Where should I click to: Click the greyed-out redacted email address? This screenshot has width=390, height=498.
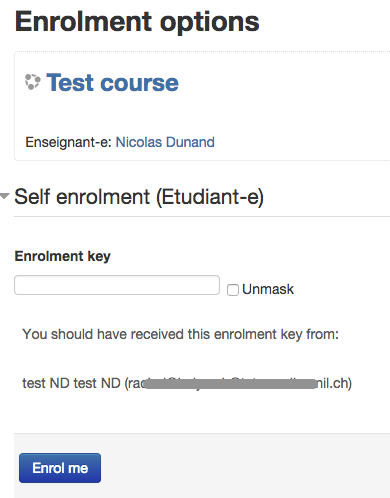231,384
